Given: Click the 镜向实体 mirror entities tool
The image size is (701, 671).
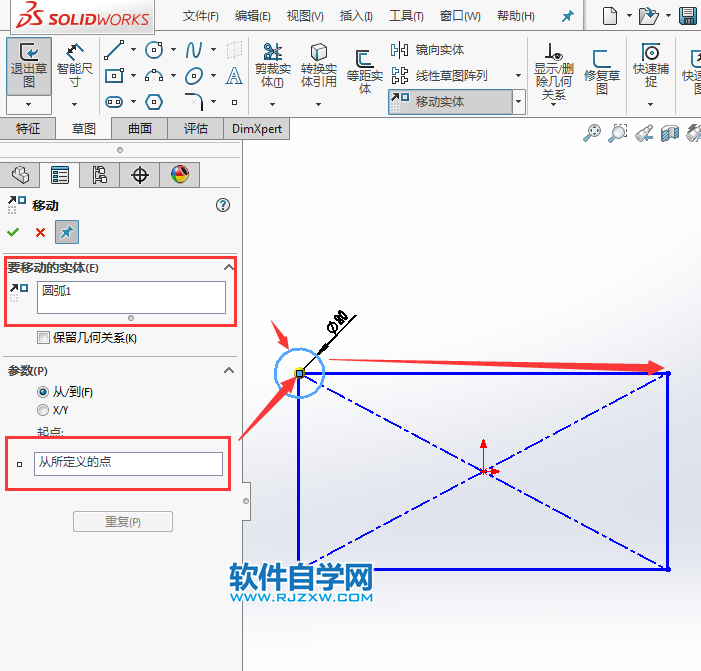Looking at the screenshot, I should pyautogui.click(x=428, y=50).
